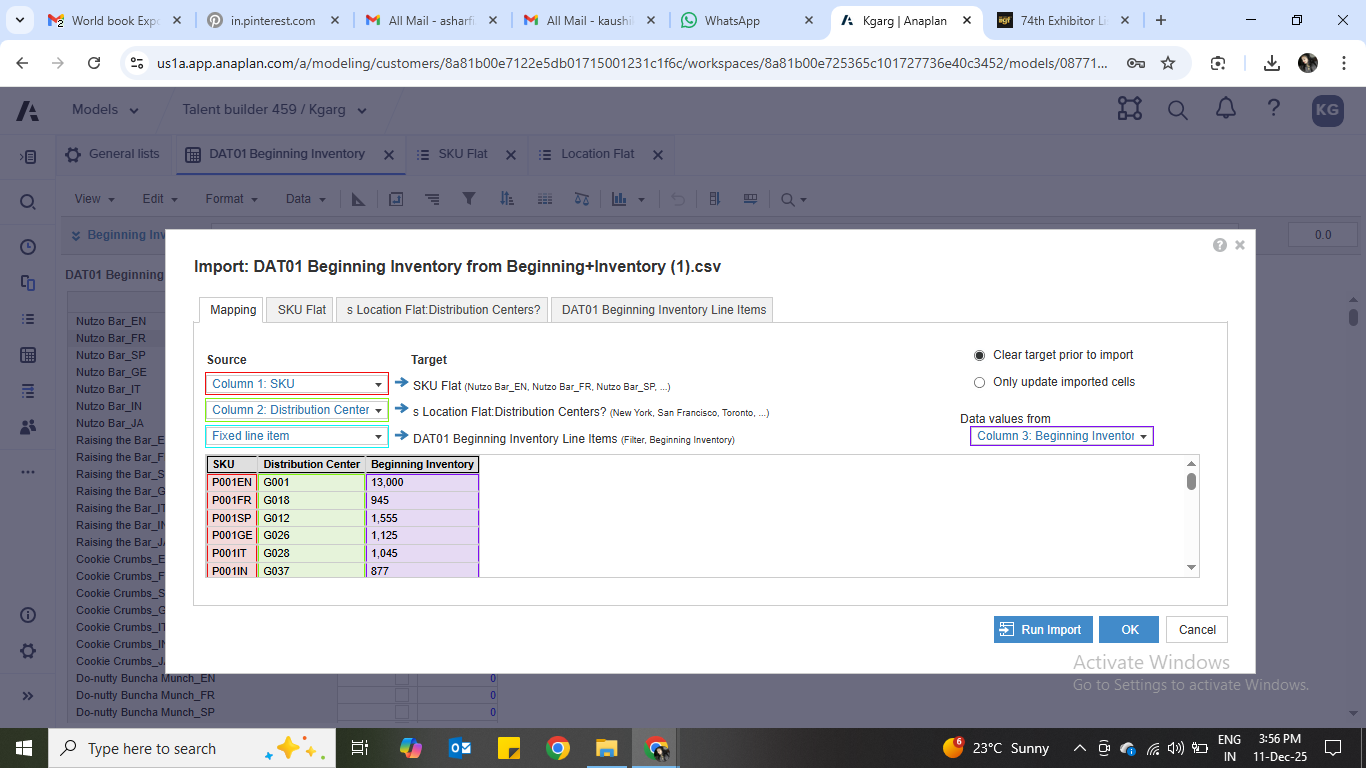
Task: Open Anaplan header search magnifier
Action: pyautogui.click(x=1178, y=110)
